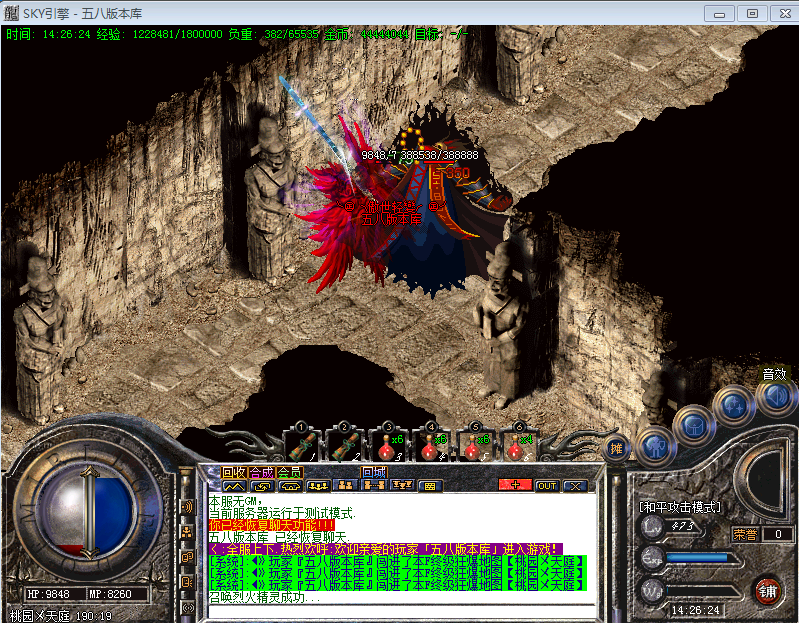
Task: Use the red potion x4 in slot 6
Action: 520,447
